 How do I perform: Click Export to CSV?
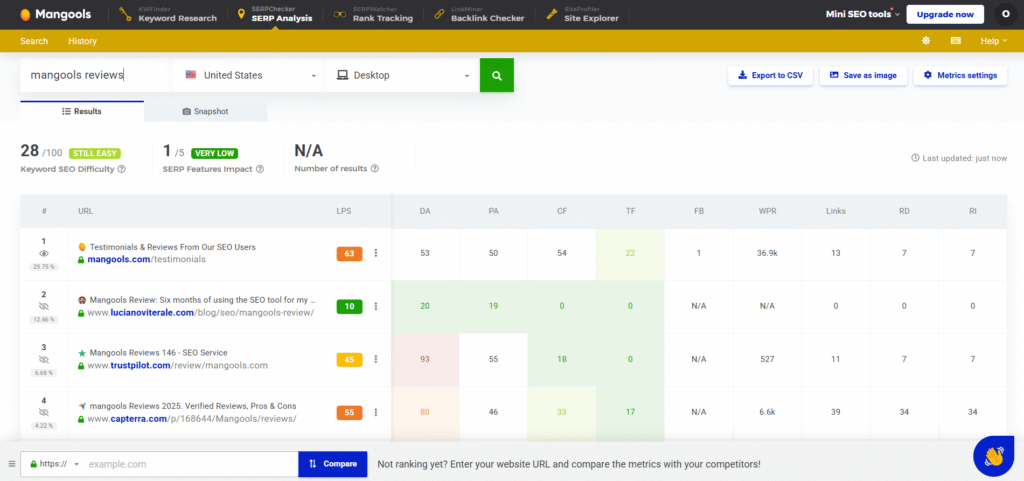pyautogui.click(x=770, y=75)
